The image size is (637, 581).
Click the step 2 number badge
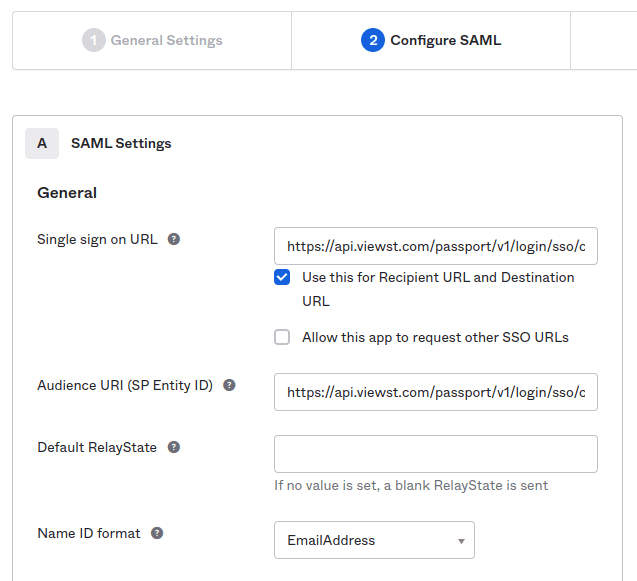click(x=372, y=41)
